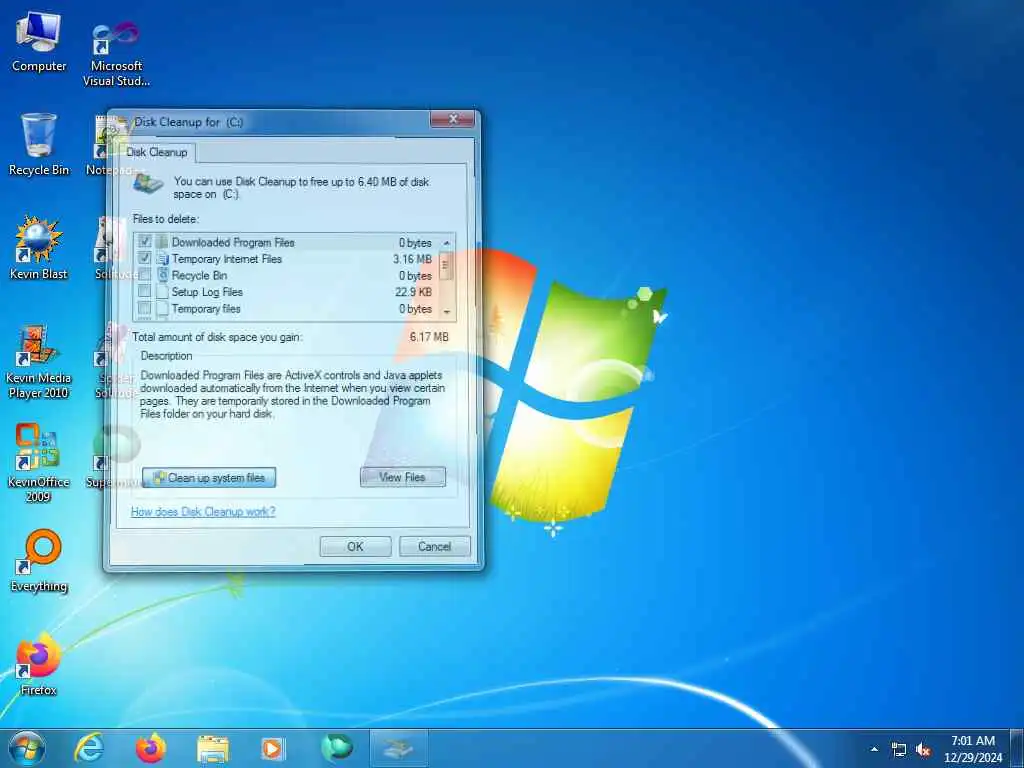This screenshot has height=768, width=1024.
Task: Uncheck the Temporary Internet Files checkbox
Action: (144, 259)
